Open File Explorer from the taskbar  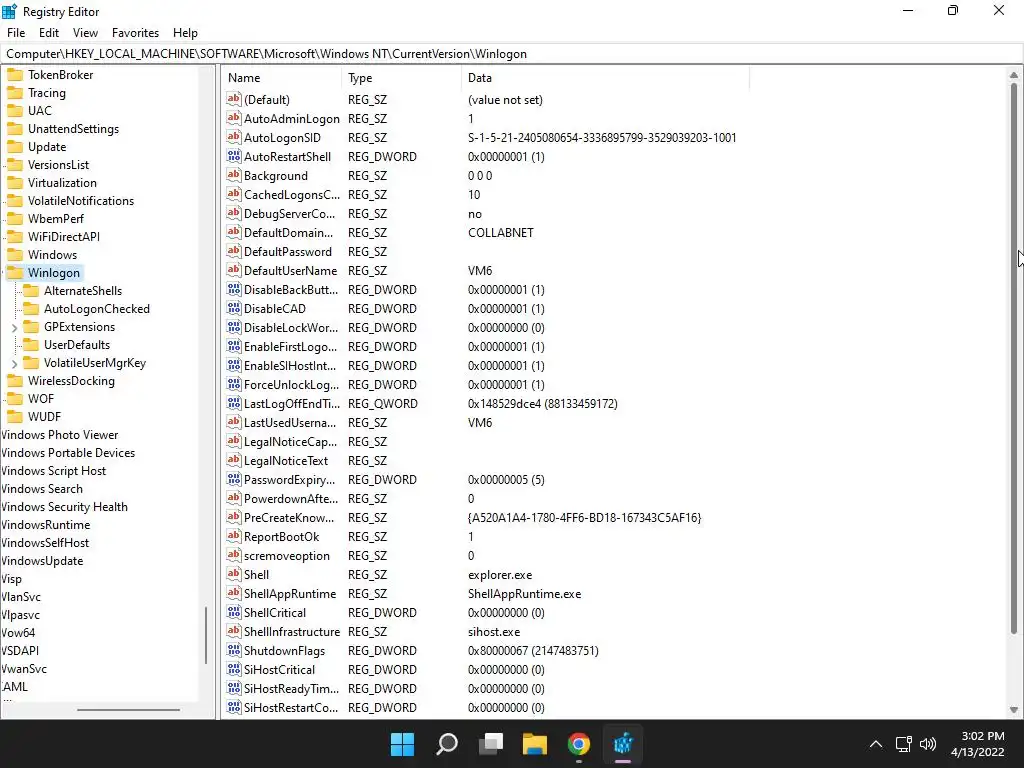(535, 744)
